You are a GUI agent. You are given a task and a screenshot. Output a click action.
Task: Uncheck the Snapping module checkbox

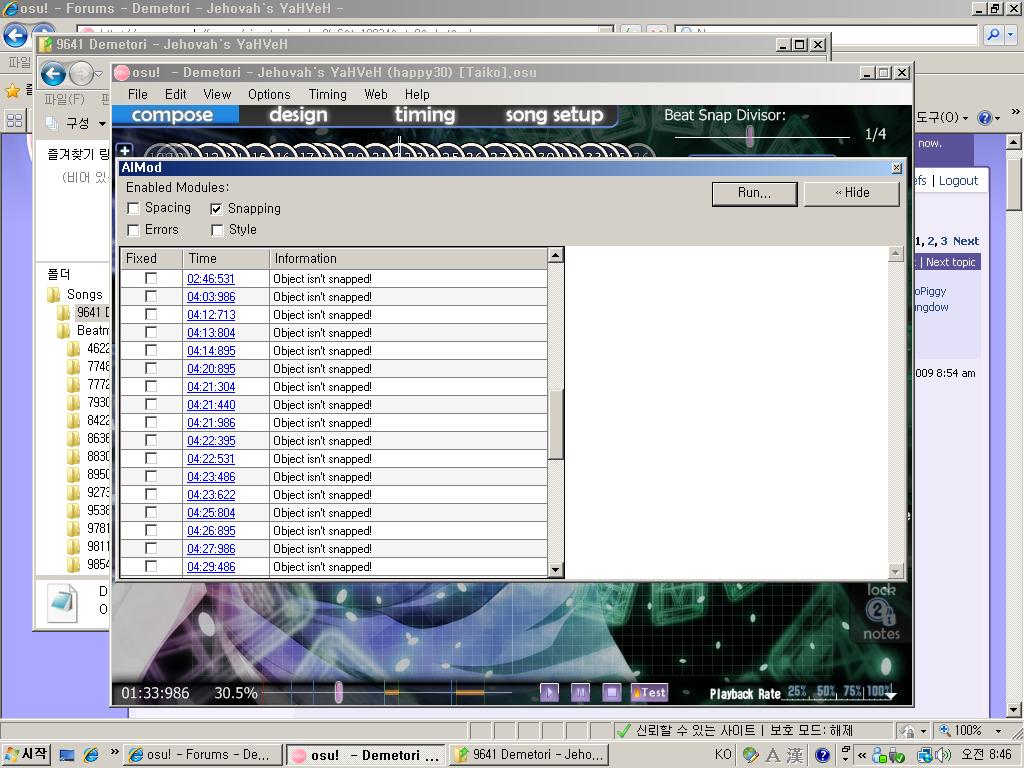(216, 209)
